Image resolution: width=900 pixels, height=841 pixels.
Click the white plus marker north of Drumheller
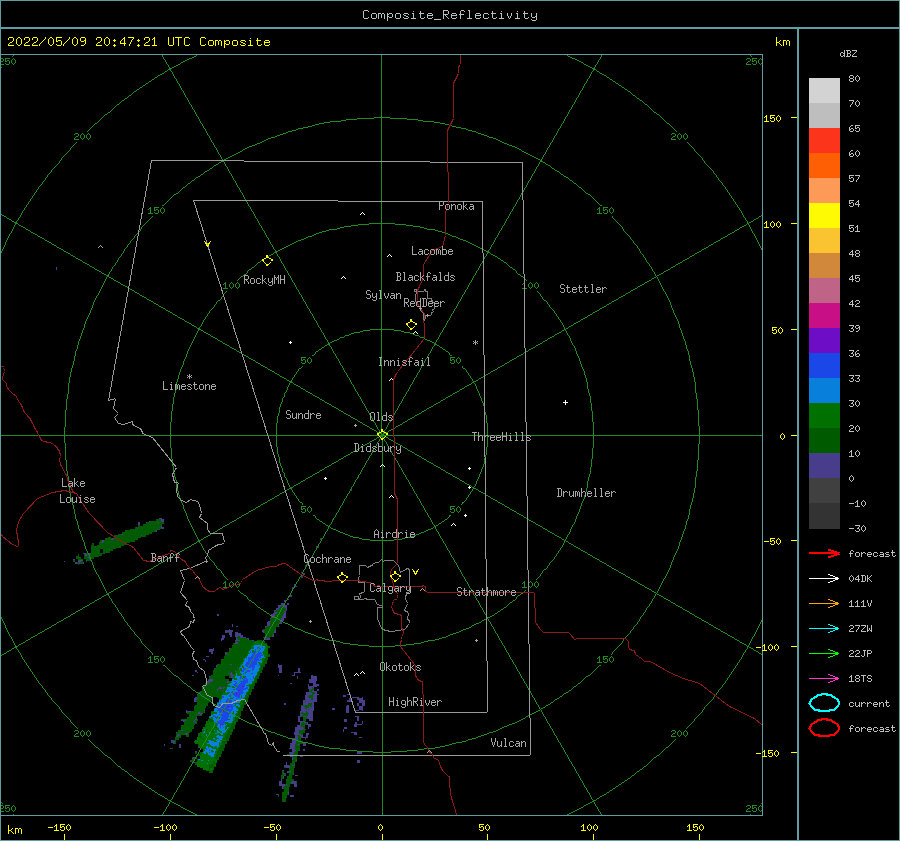click(x=565, y=402)
